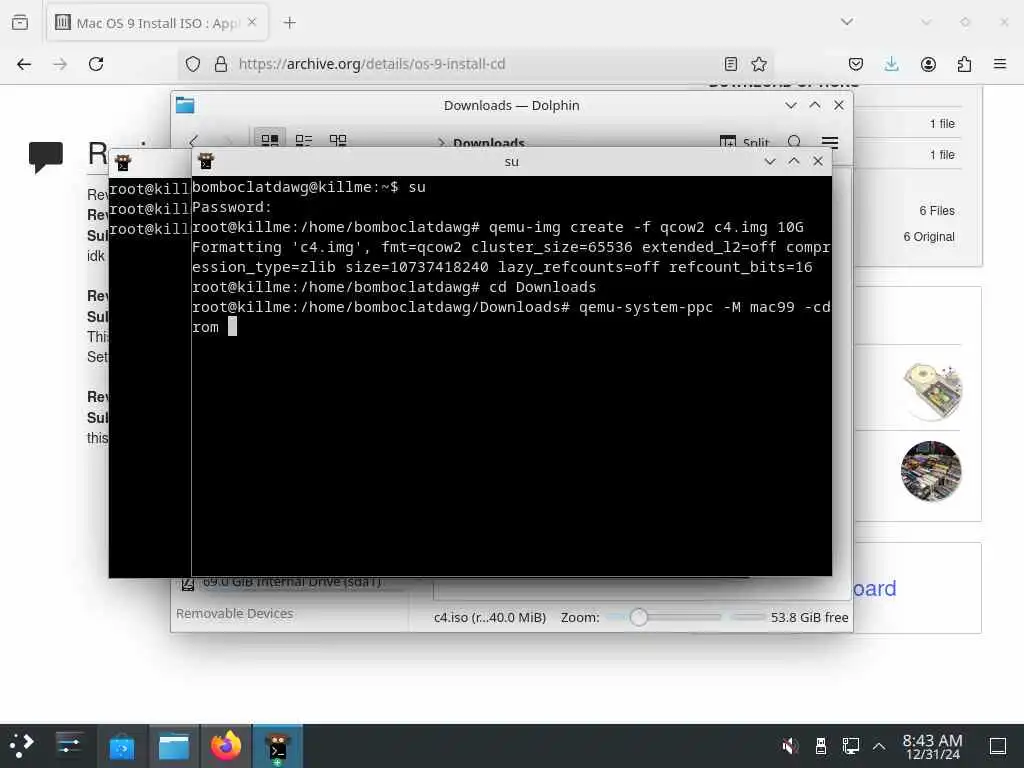This screenshot has width=1024, height=768.
Task: Go forward in Firefox history
Action: coord(60,64)
